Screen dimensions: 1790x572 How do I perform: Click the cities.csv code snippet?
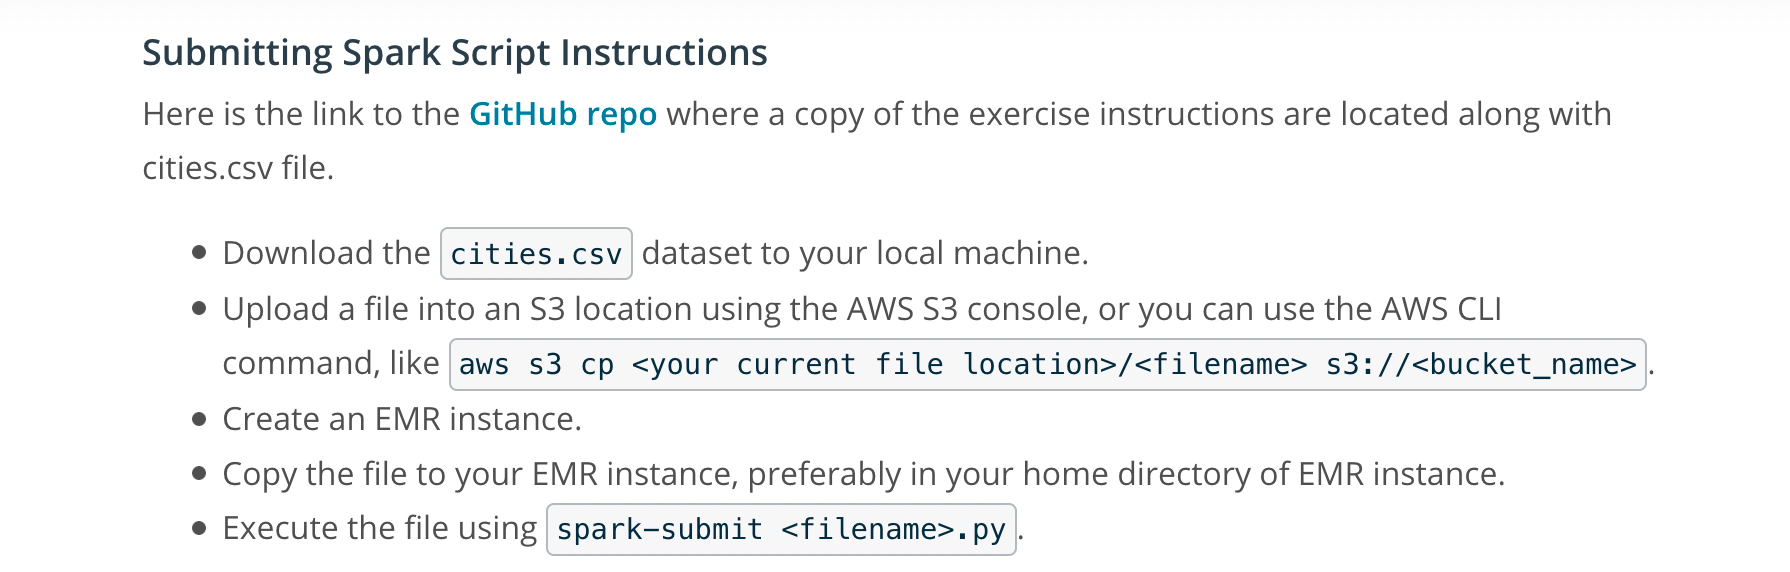[536, 254]
